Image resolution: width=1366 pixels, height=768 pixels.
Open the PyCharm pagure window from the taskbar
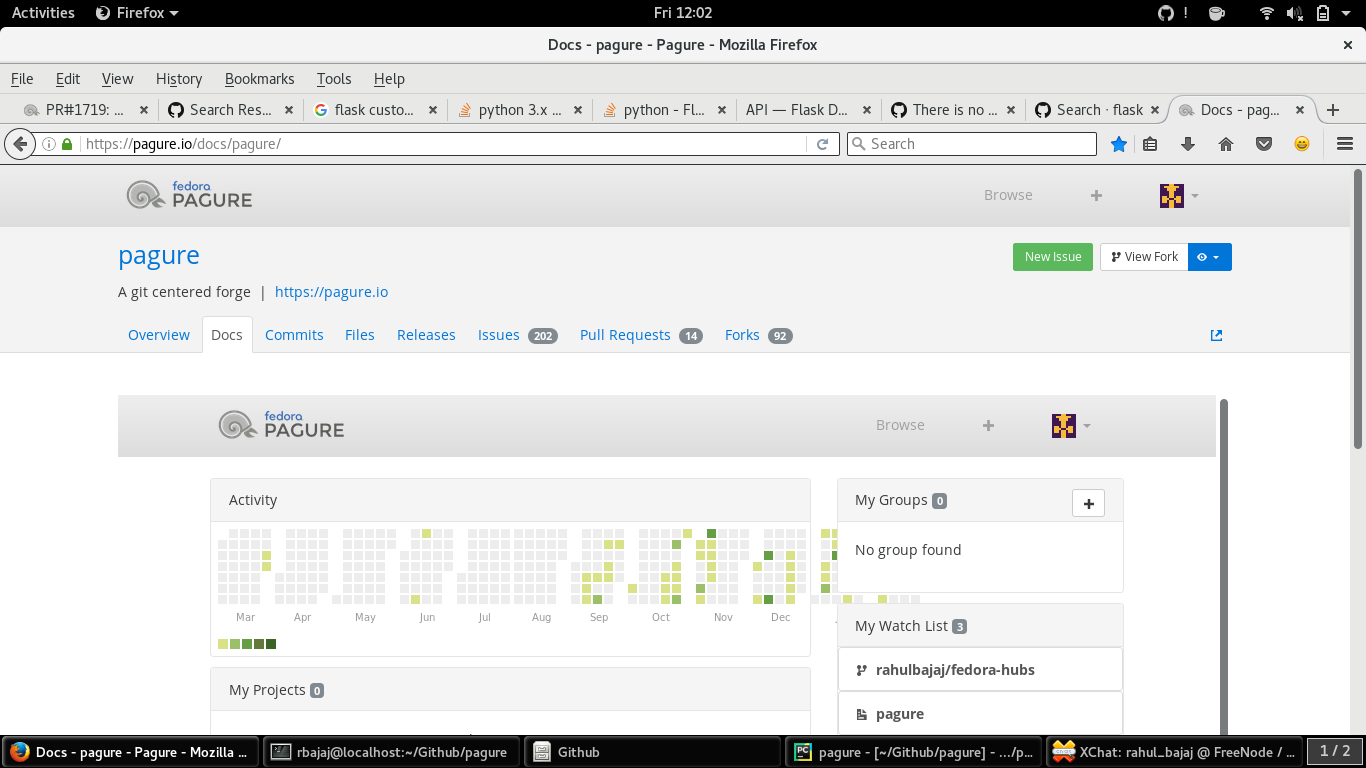[x=914, y=752]
